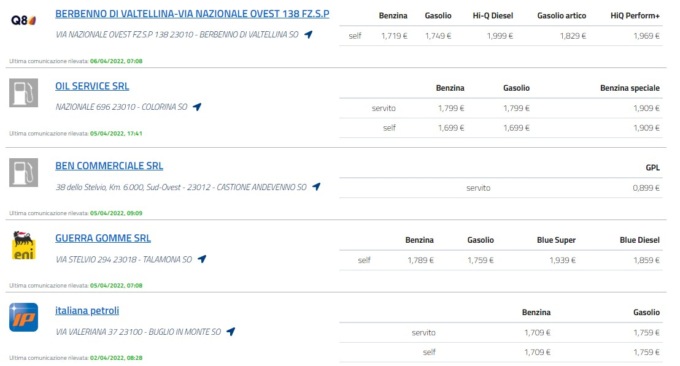
Task: Click Hi-Q Diesel price 1,999 €
Action: pyautogui.click(x=500, y=36)
